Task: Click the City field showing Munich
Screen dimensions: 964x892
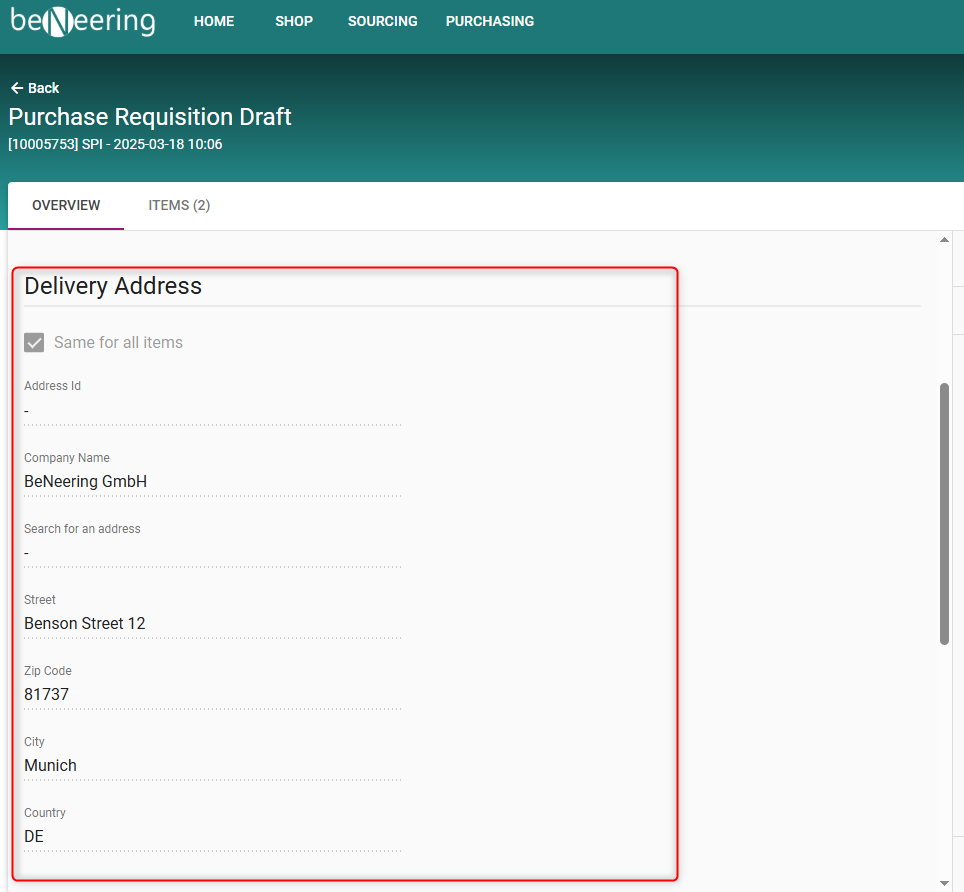Action: 212,765
